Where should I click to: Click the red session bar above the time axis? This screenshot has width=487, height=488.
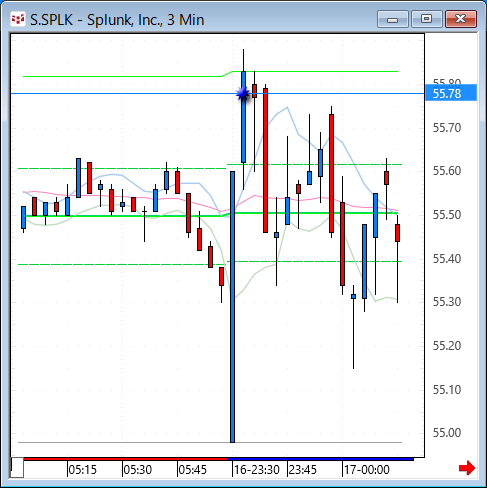[125, 459]
